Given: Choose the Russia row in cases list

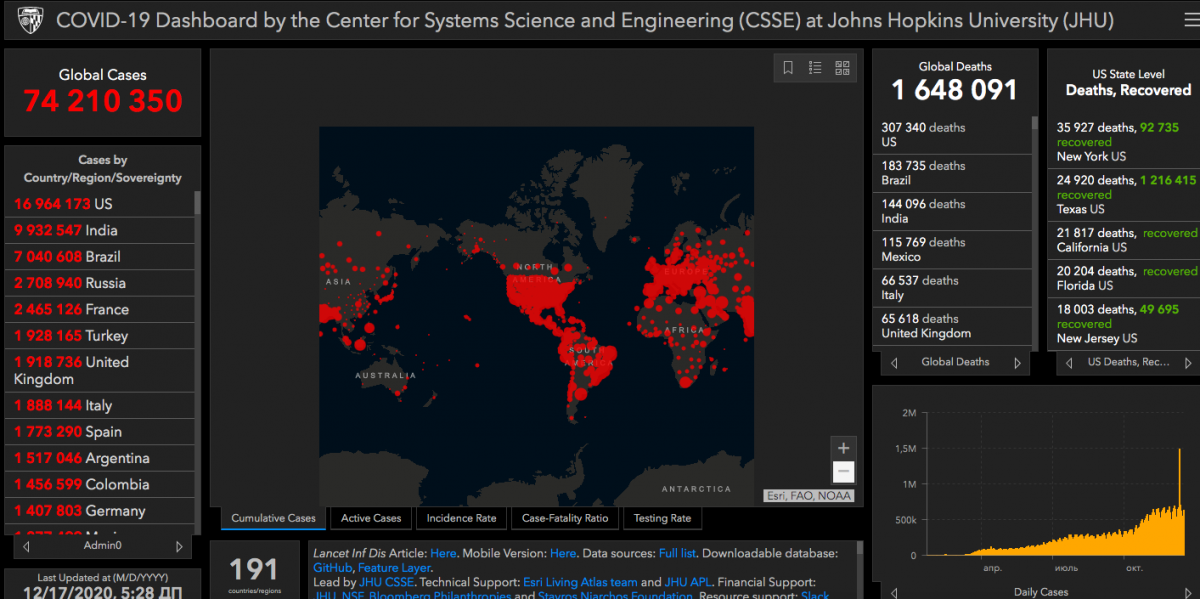Looking at the screenshot, I should point(100,283).
